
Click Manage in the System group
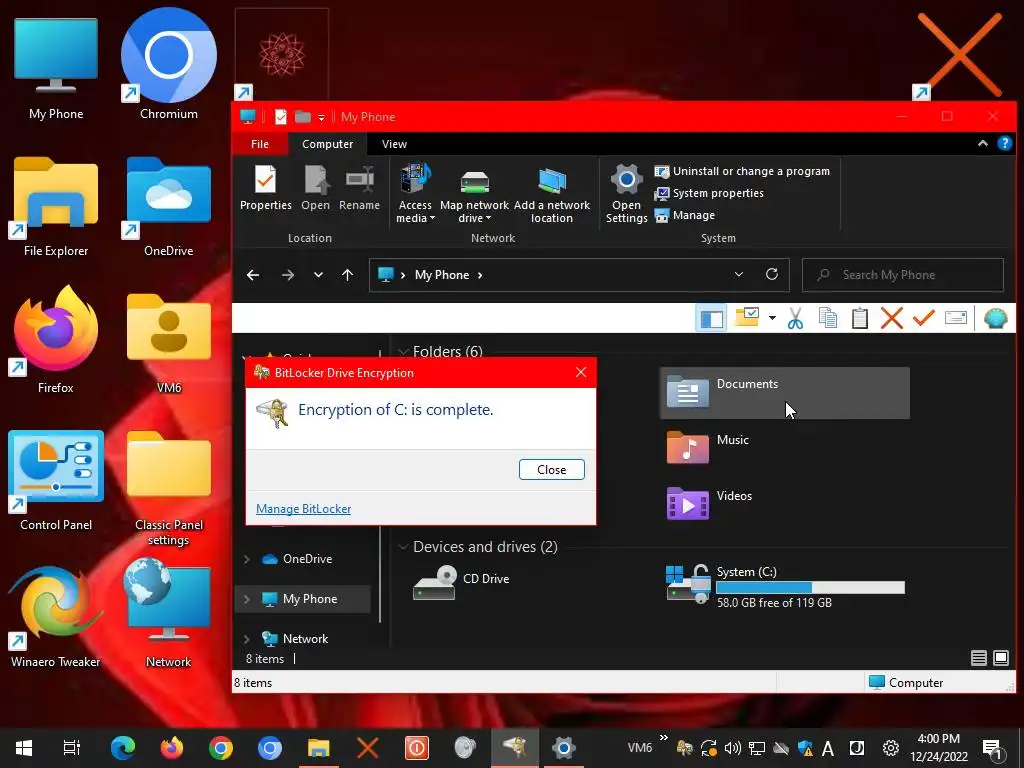[684, 216]
